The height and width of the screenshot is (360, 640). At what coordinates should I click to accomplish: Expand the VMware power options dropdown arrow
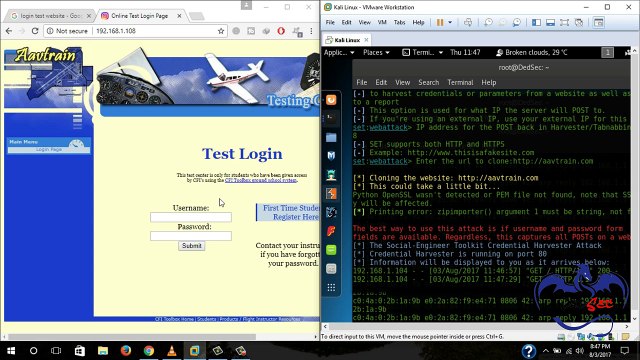450,22
